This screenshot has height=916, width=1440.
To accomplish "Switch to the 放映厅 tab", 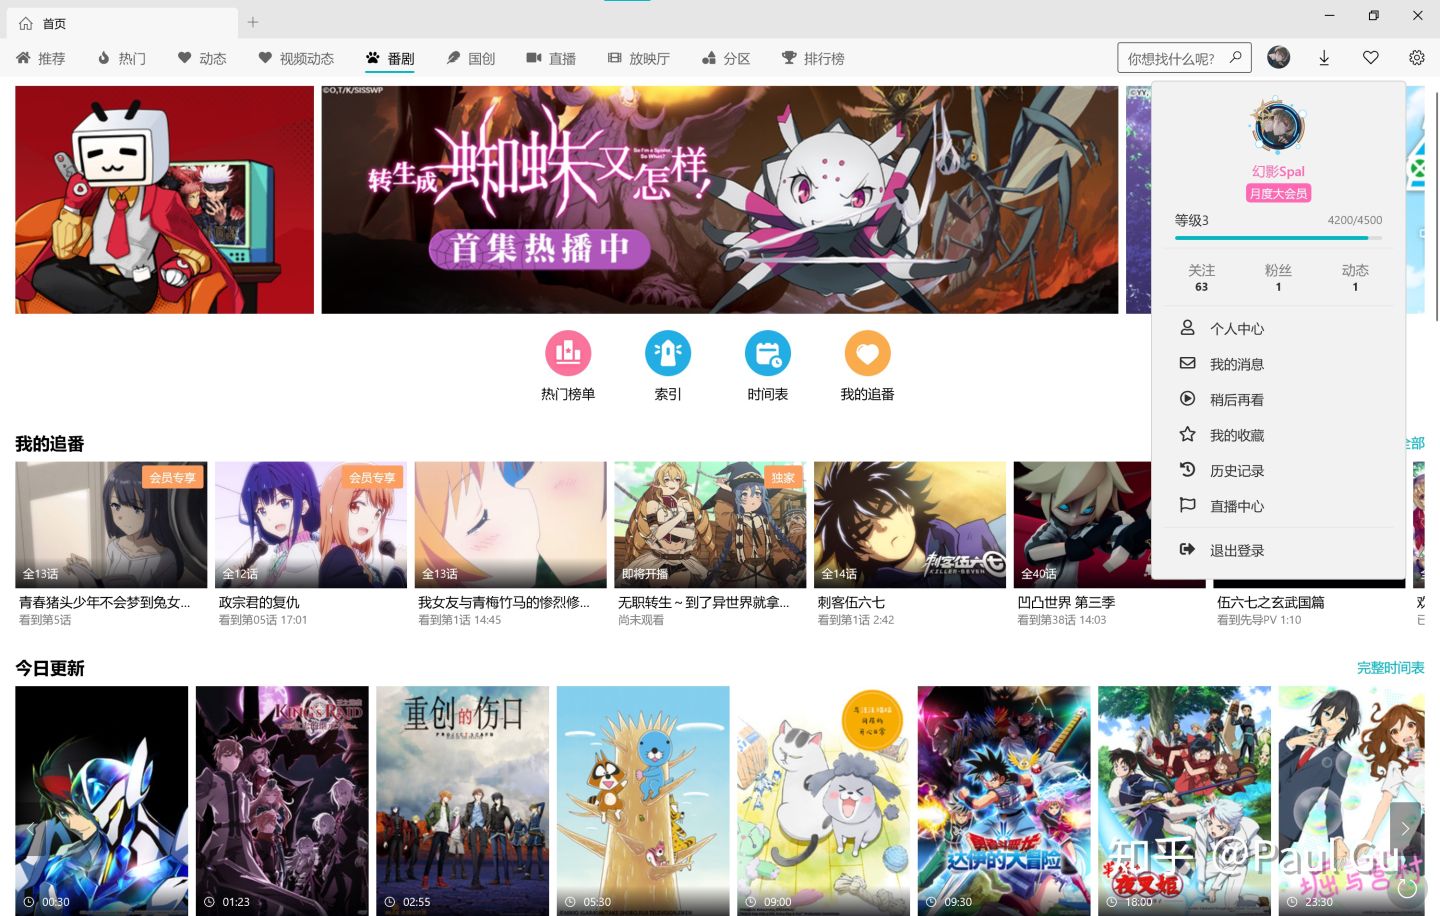I will tap(639, 58).
